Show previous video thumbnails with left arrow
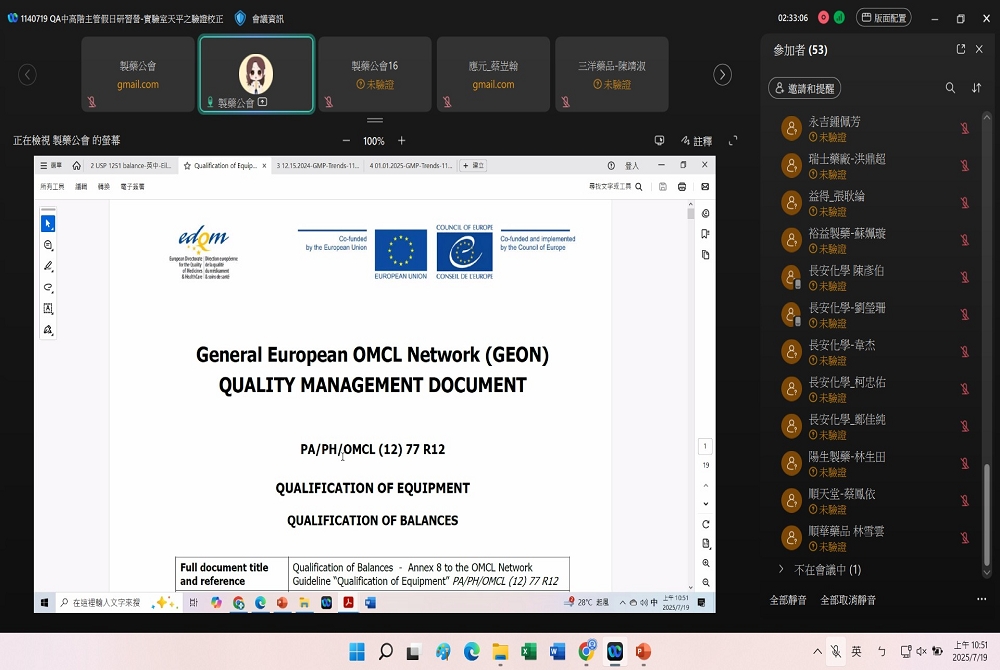The width and height of the screenshot is (1000, 670). click(x=27, y=75)
